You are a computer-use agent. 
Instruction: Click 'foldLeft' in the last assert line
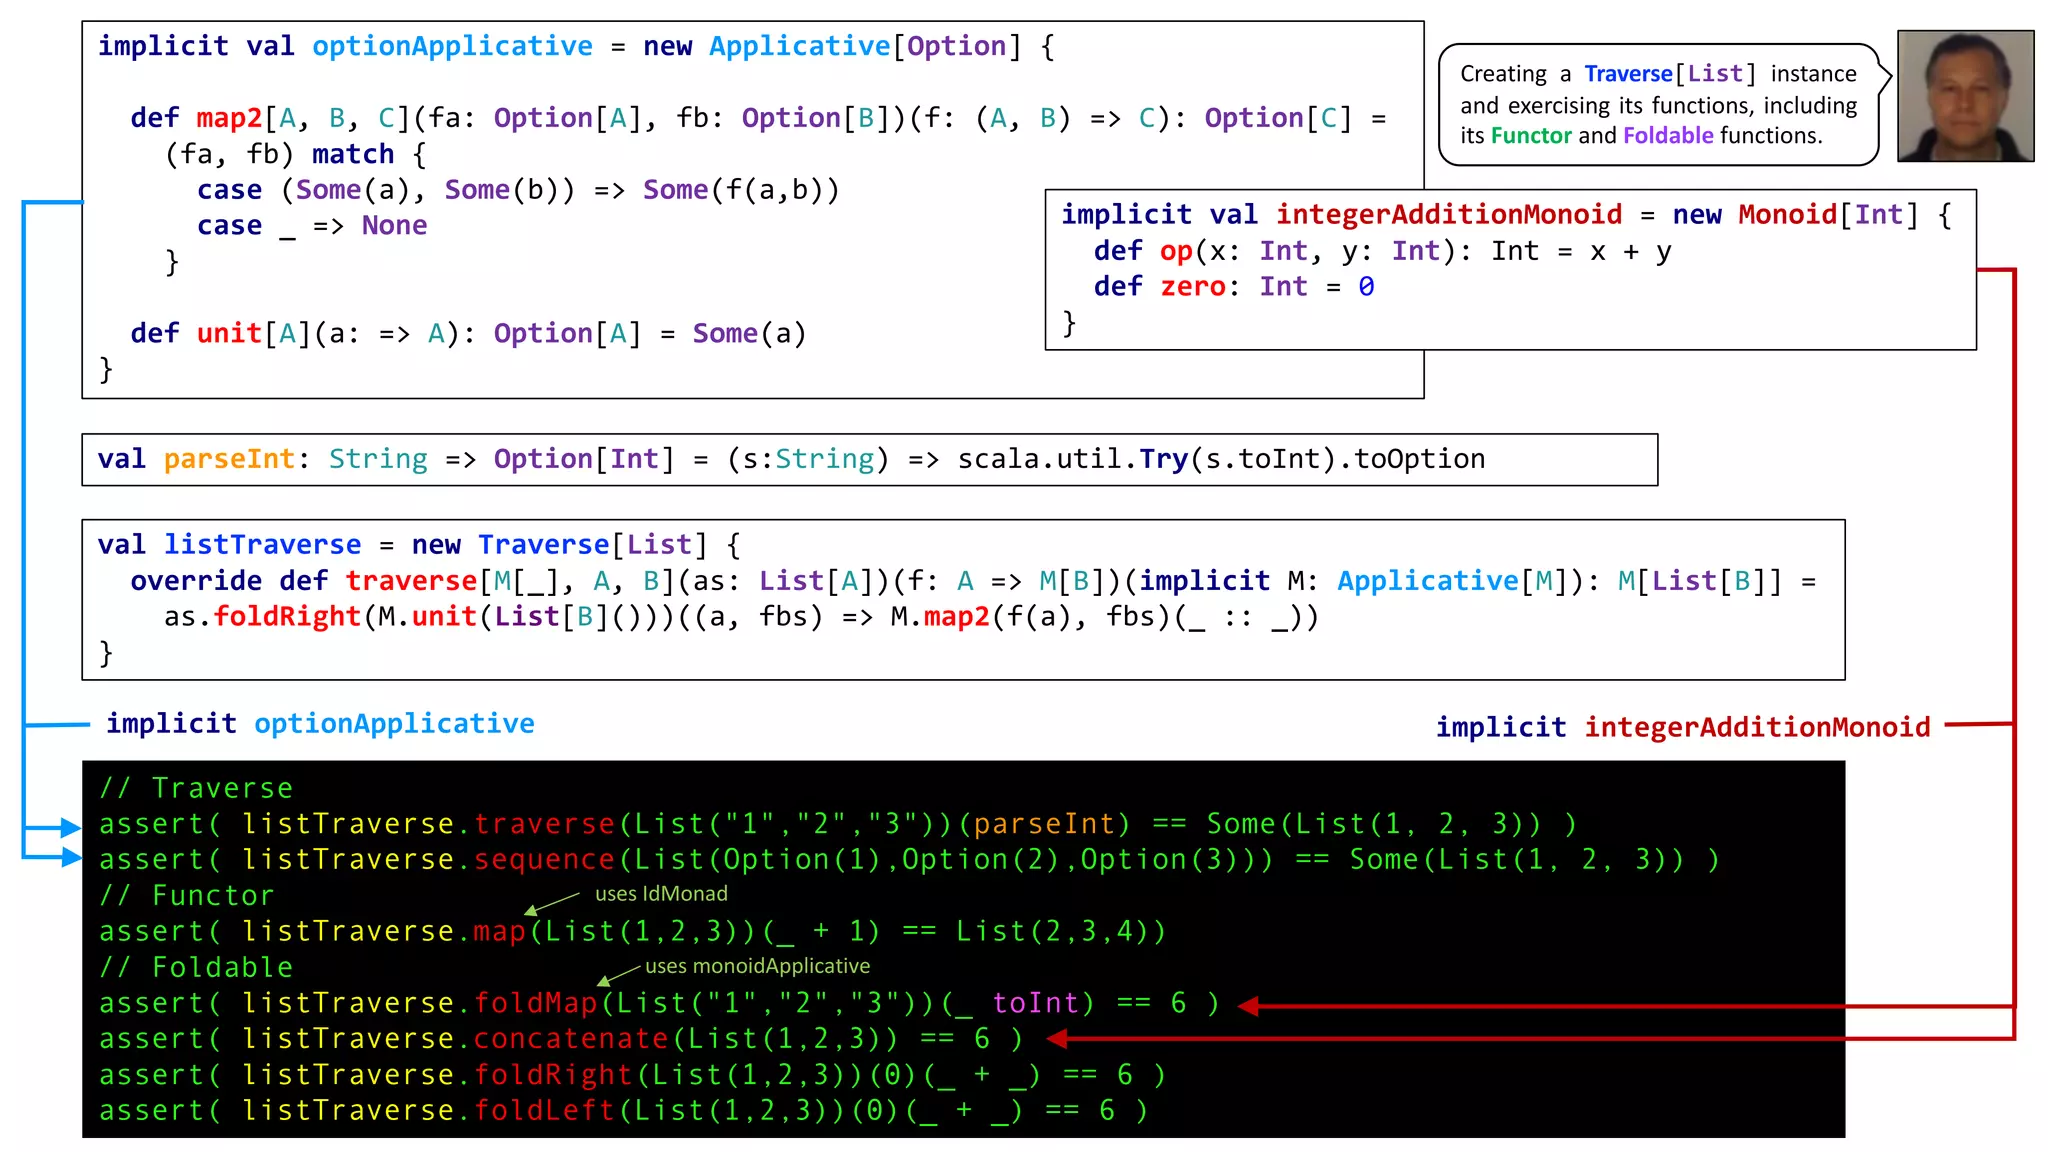tap(544, 1112)
